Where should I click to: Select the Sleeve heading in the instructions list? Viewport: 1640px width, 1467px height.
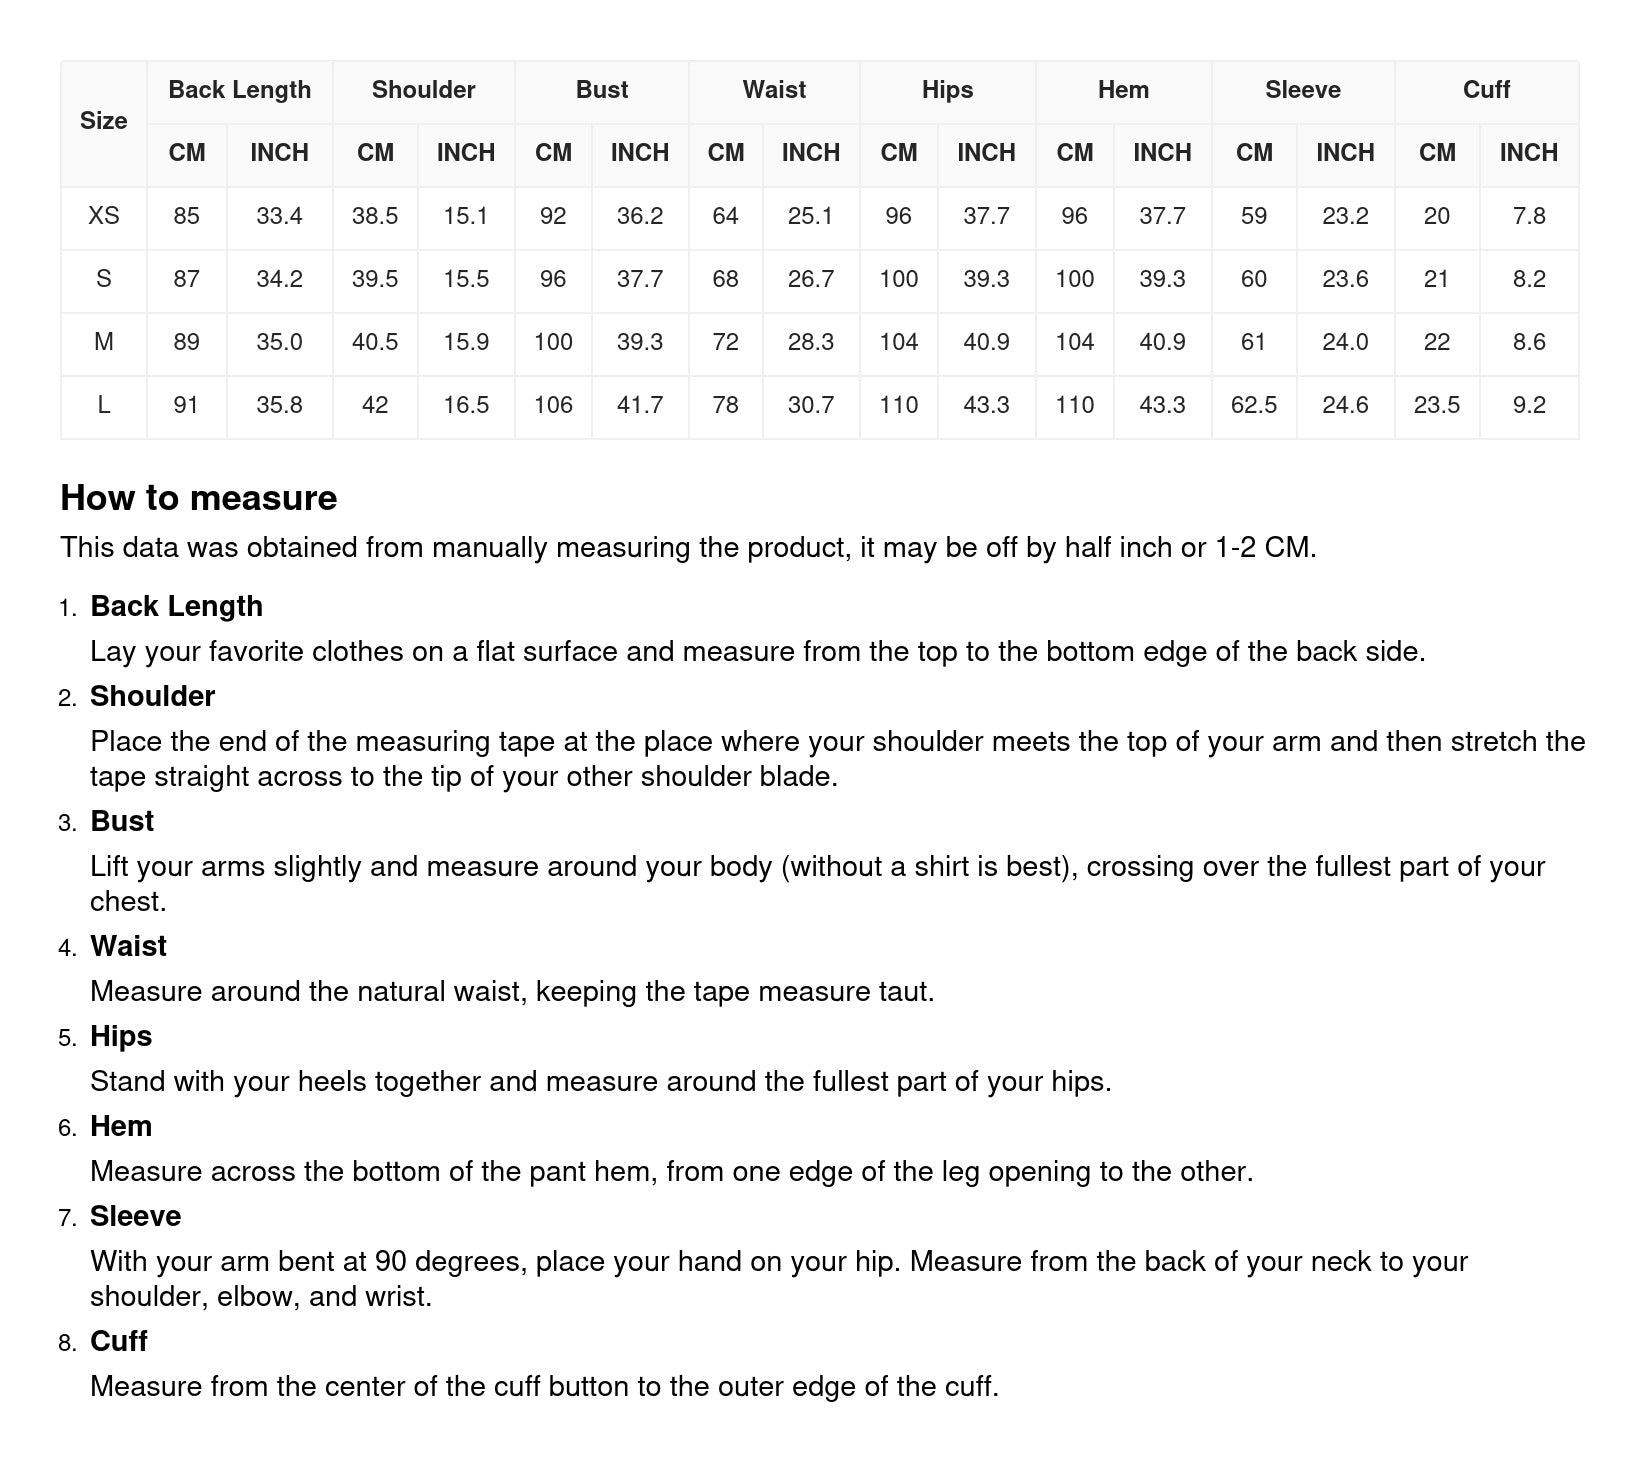tap(136, 1216)
